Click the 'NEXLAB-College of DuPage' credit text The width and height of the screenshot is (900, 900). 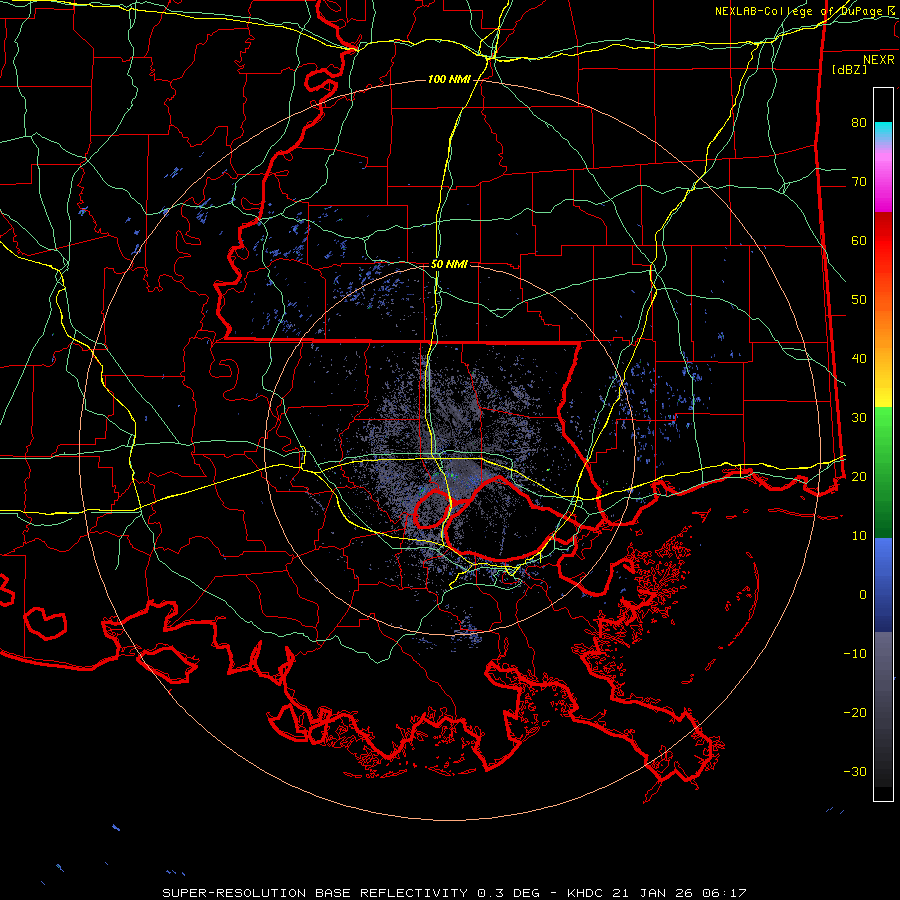point(800,11)
